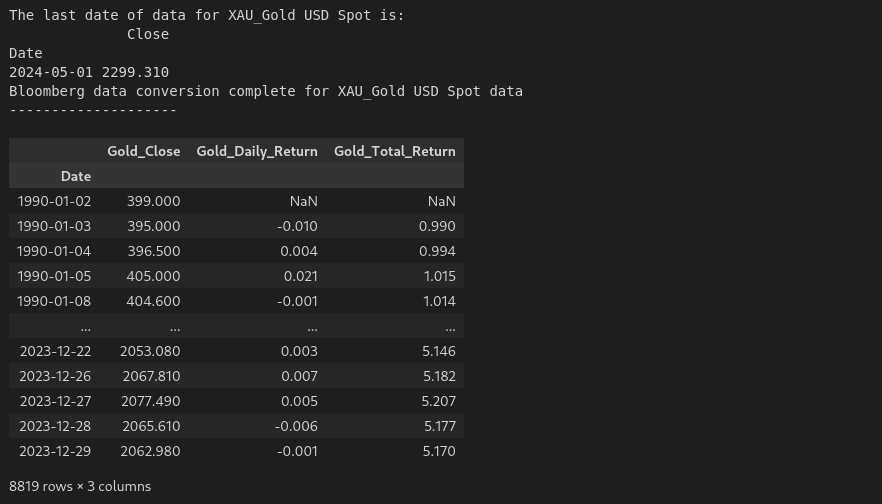Click total return 0.994
882x504 pixels.
[437, 251]
